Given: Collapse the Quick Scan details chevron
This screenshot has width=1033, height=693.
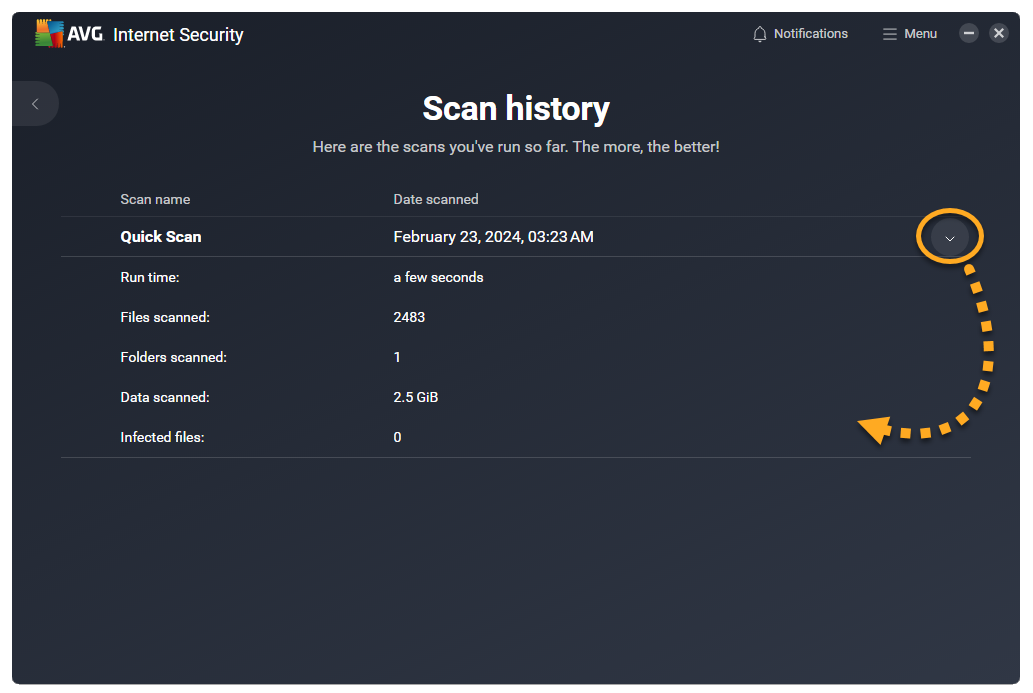Looking at the screenshot, I should coord(950,238).
